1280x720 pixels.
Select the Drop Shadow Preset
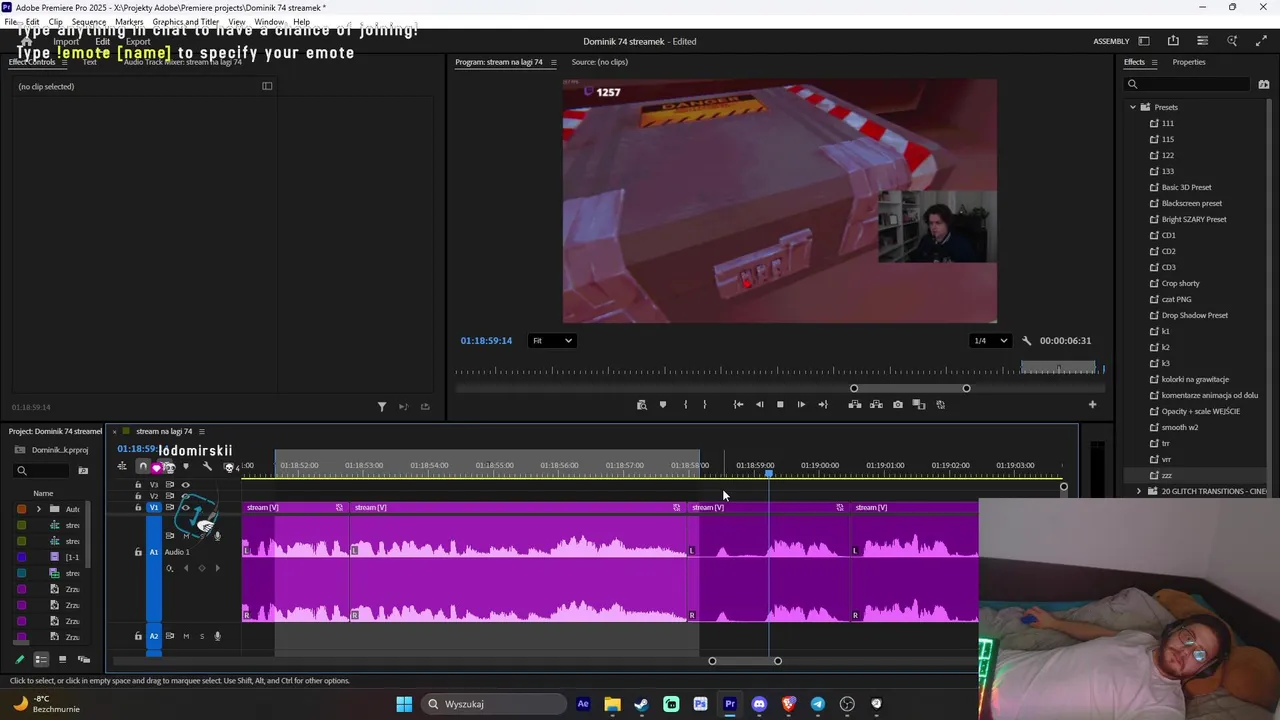tap(1195, 315)
